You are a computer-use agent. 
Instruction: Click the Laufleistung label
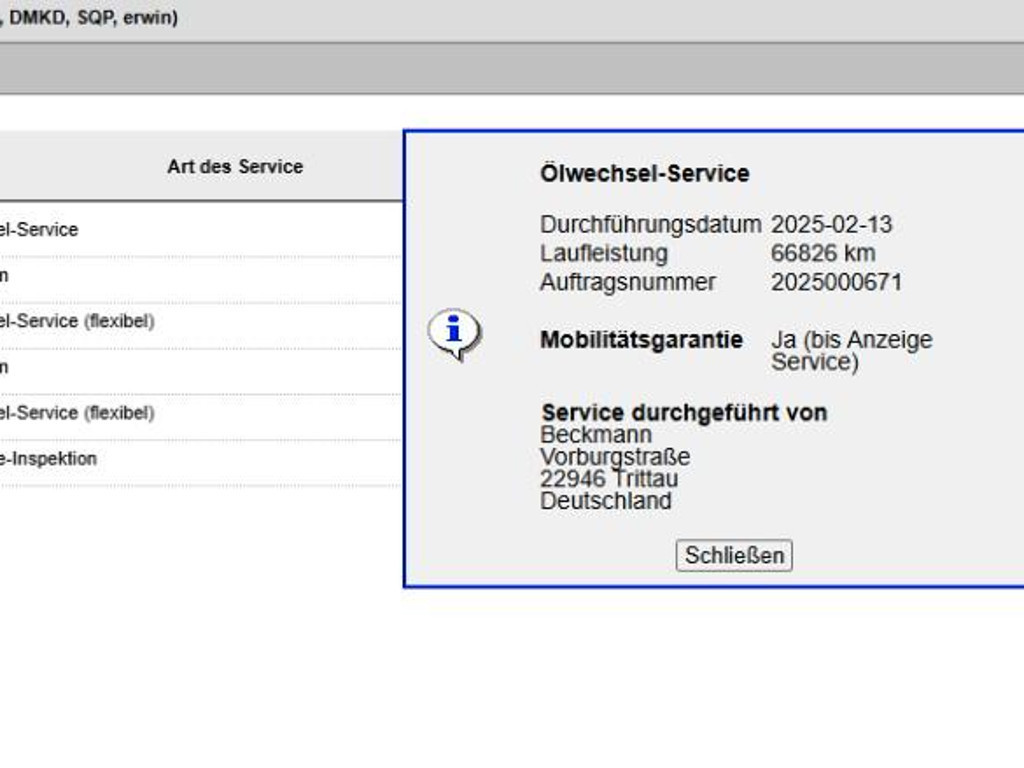pos(603,253)
